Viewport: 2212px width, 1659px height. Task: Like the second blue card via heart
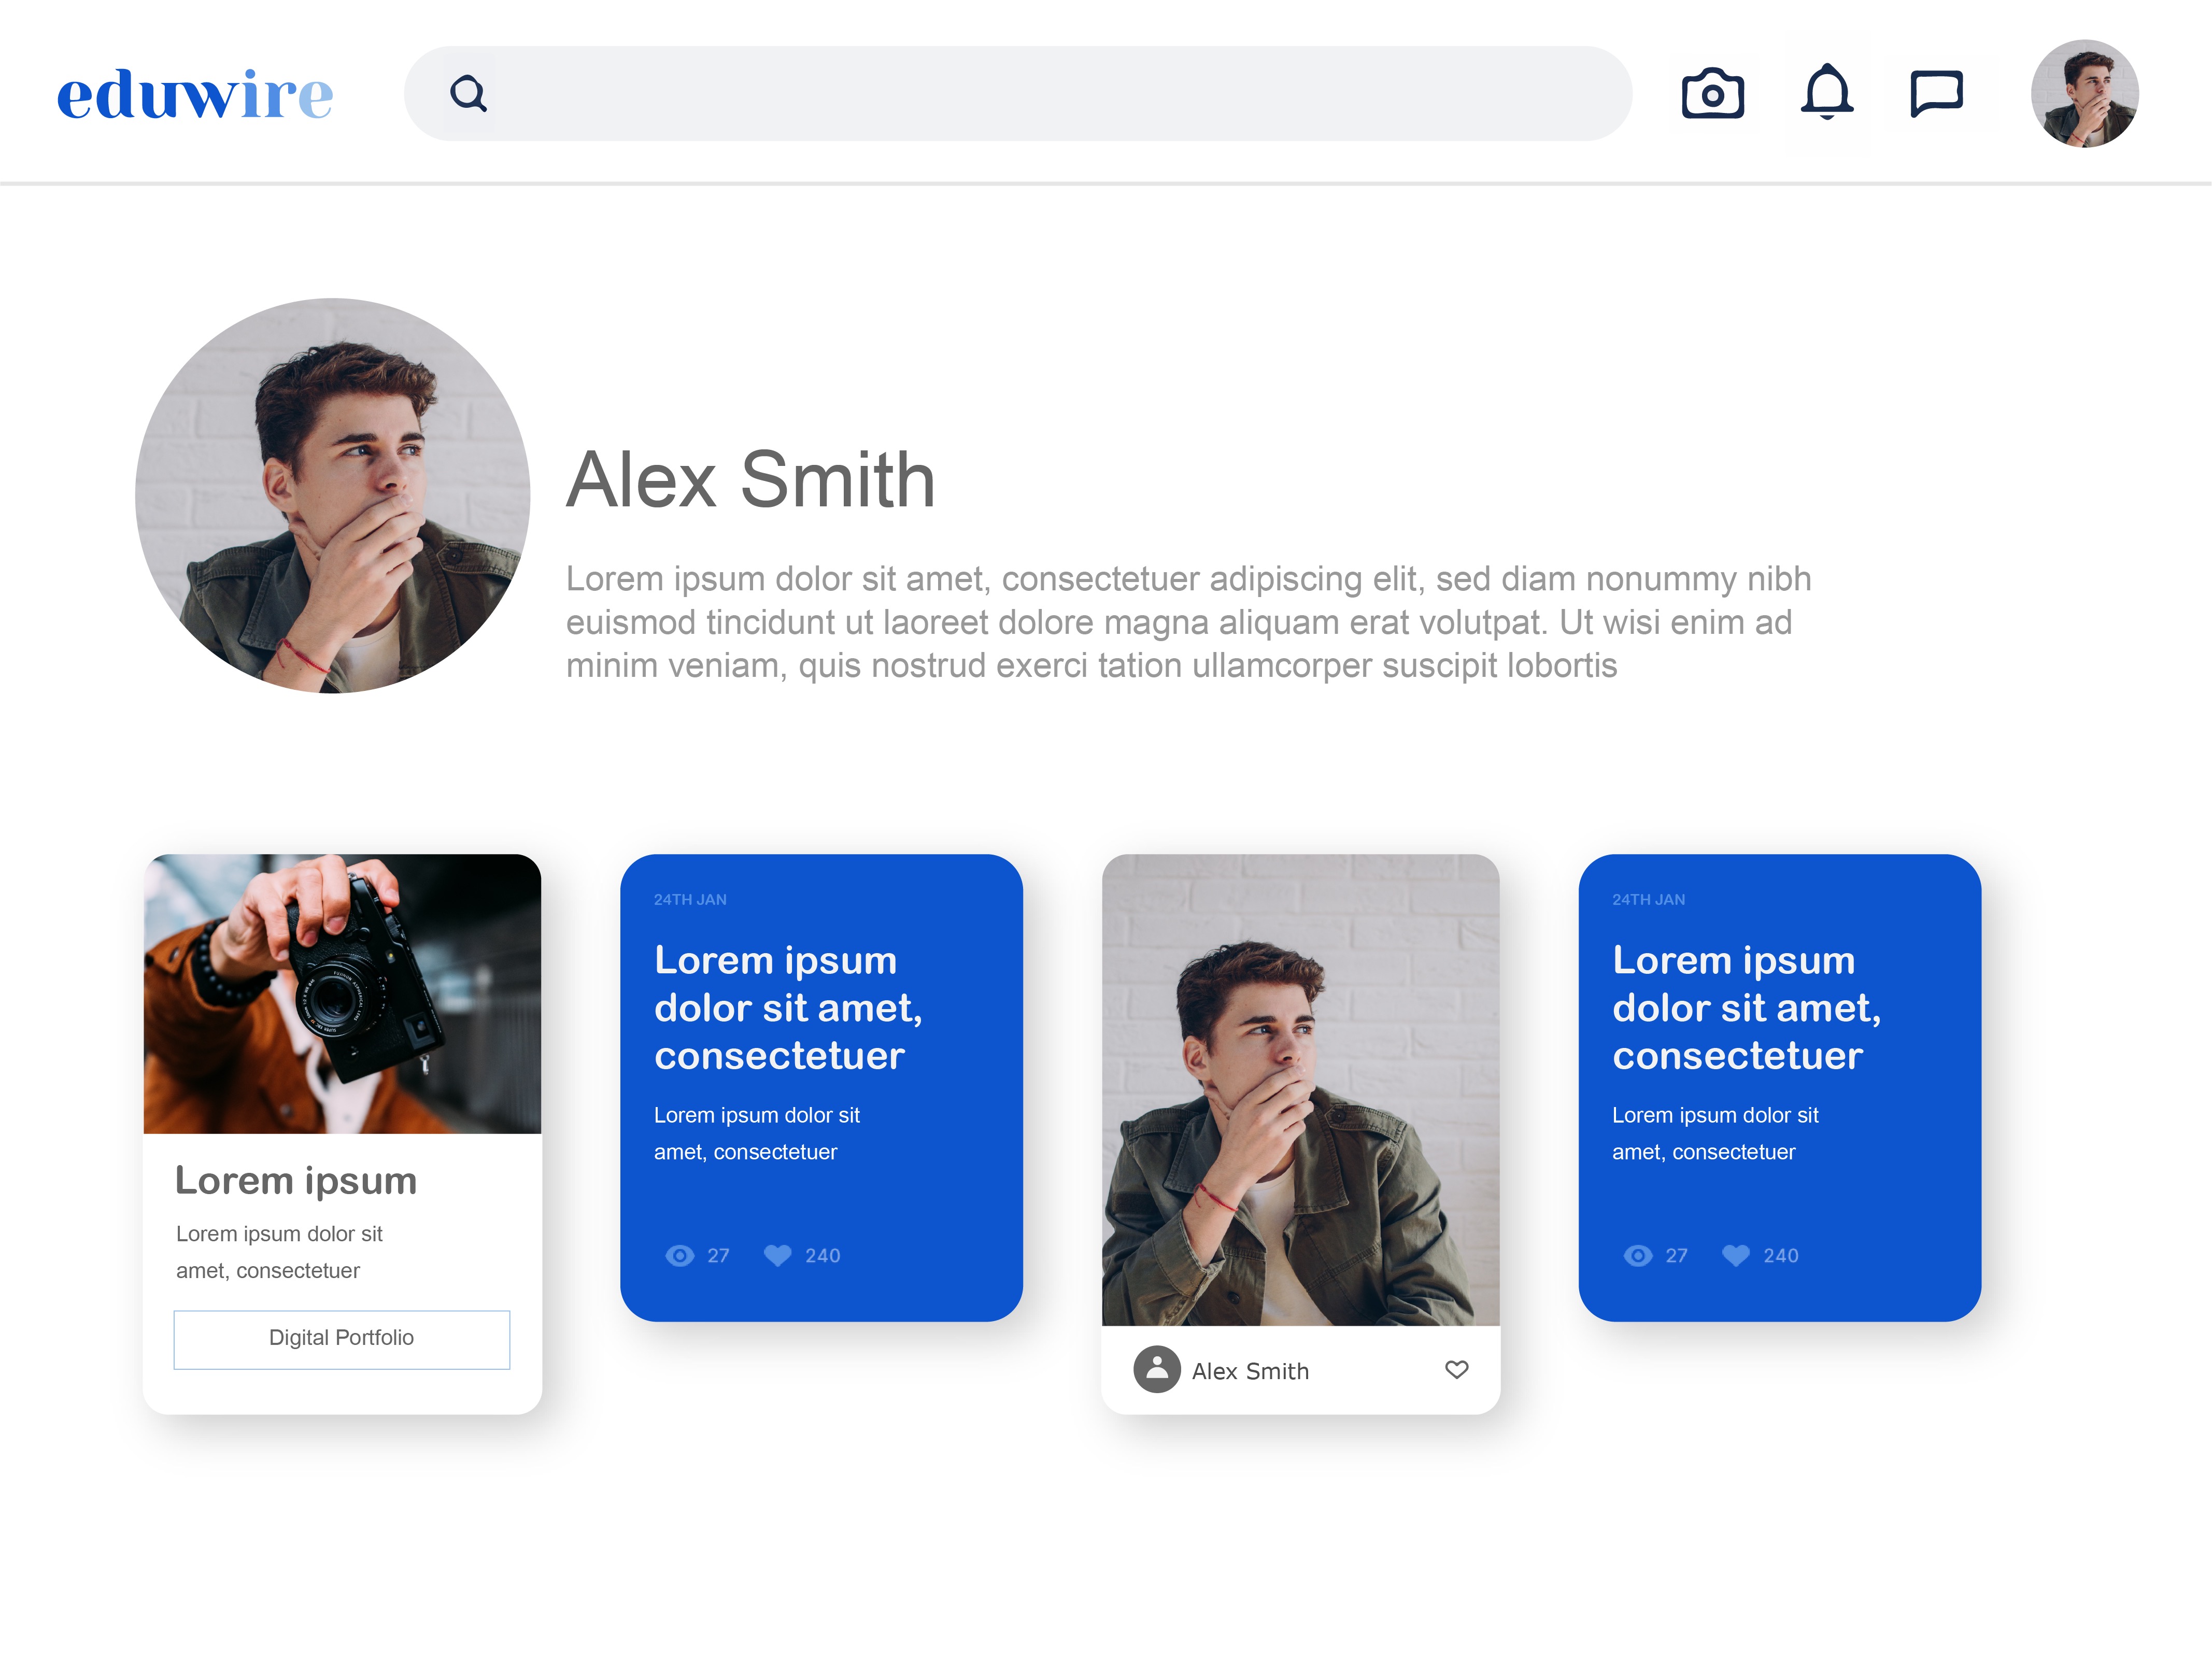tap(1735, 1256)
